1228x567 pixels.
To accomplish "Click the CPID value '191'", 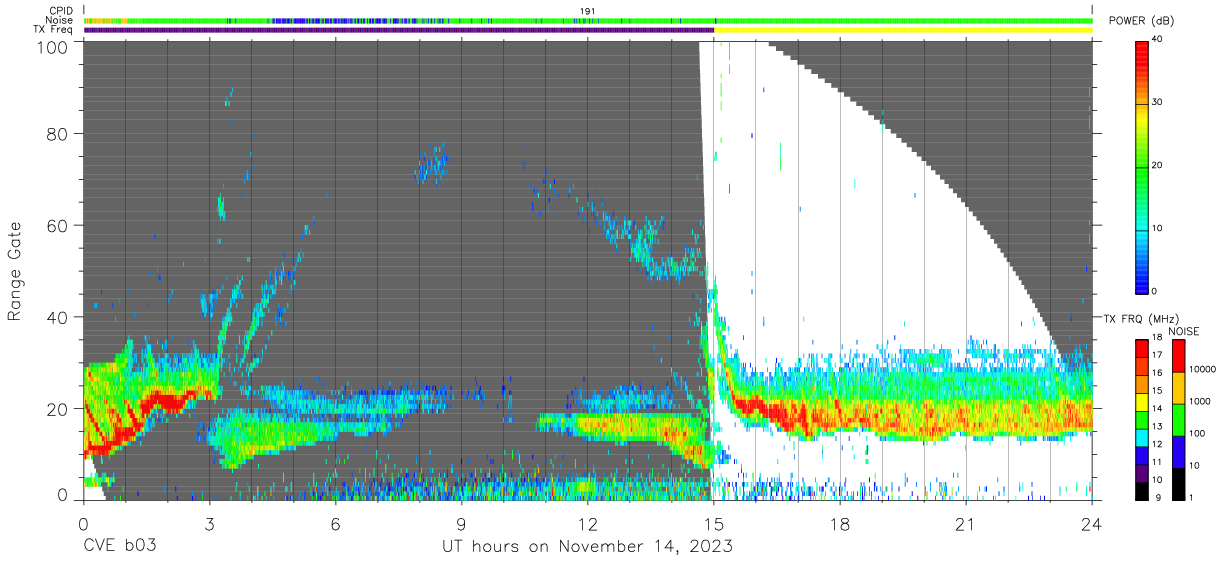I will 588,11.
